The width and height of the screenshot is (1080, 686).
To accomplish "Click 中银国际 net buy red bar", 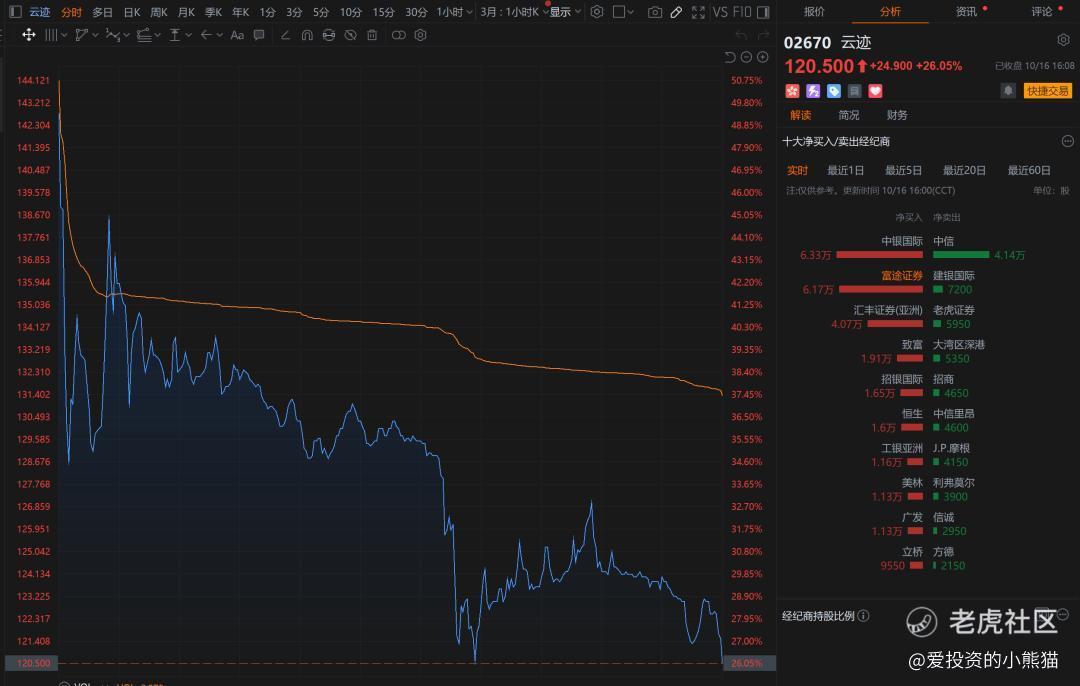I will [x=880, y=255].
